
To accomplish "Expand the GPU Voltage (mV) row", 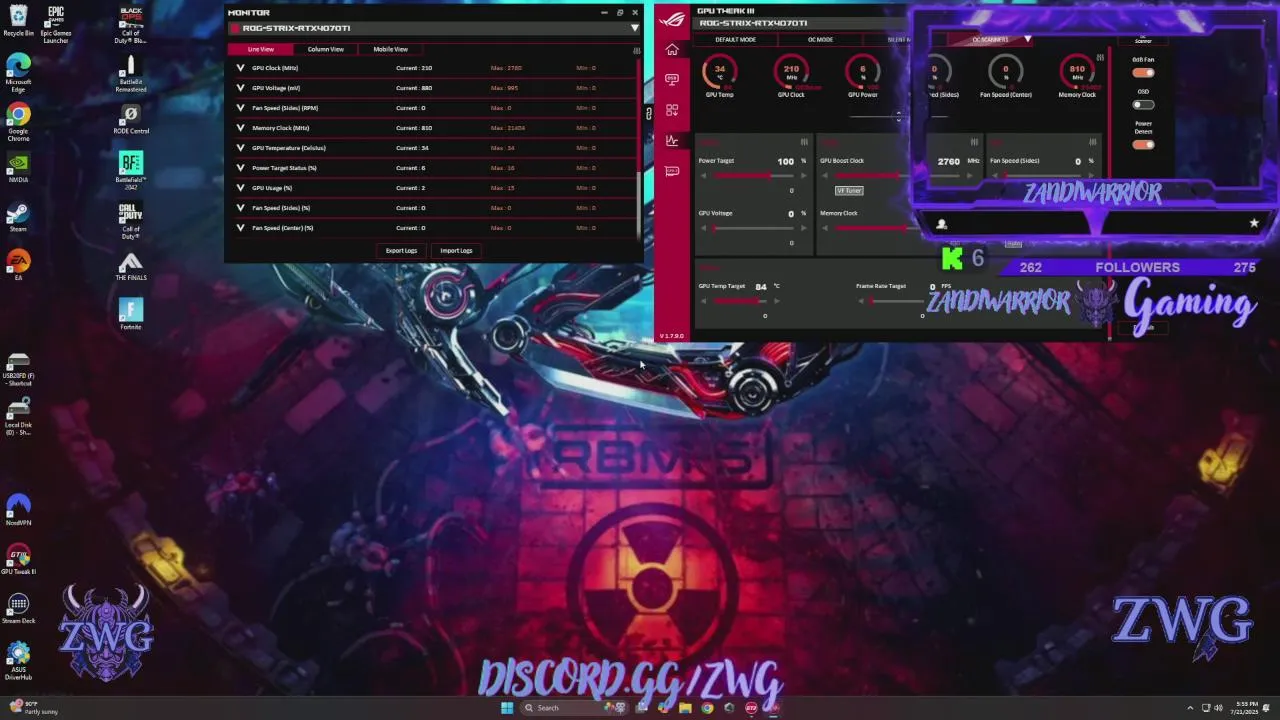I will click(x=240, y=88).
